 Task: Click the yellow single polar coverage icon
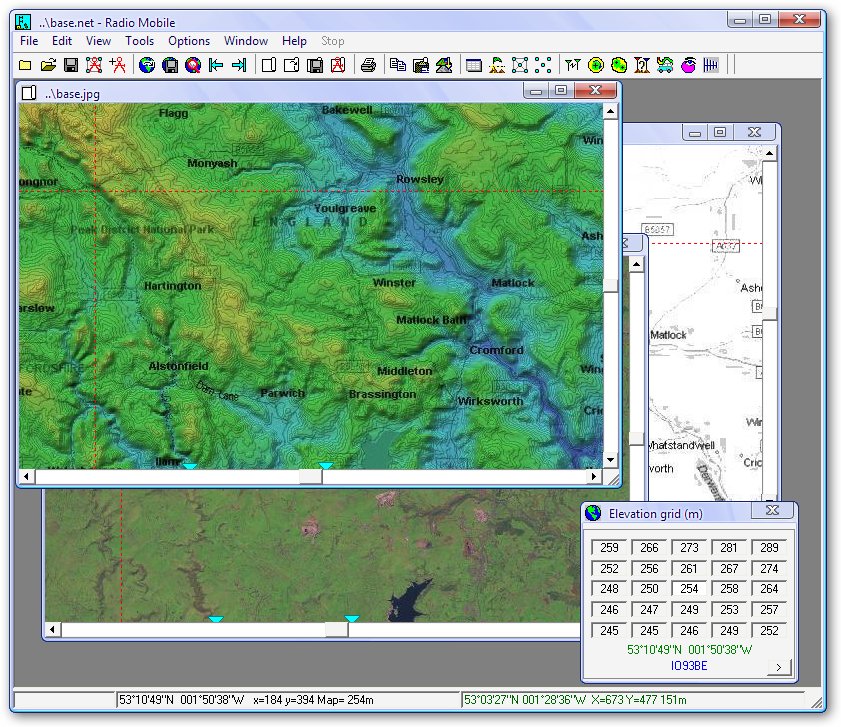point(596,66)
